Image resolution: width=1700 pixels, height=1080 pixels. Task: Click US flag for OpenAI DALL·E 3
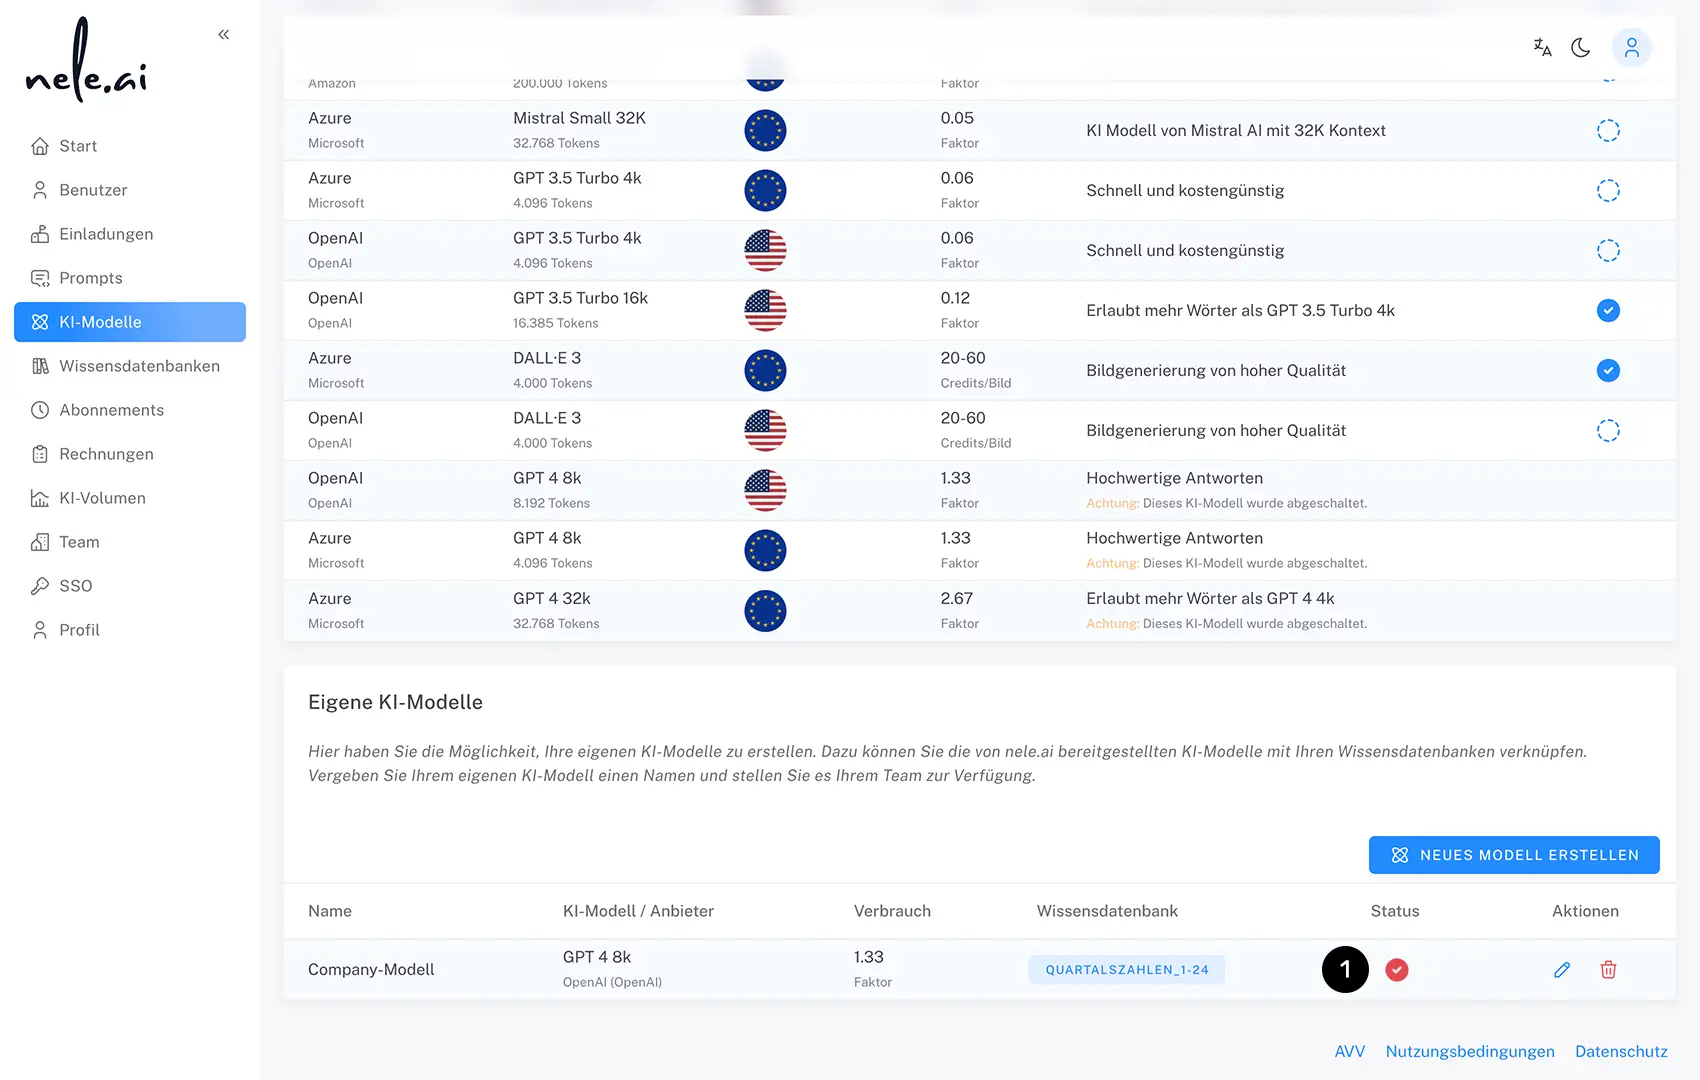click(765, 430)
